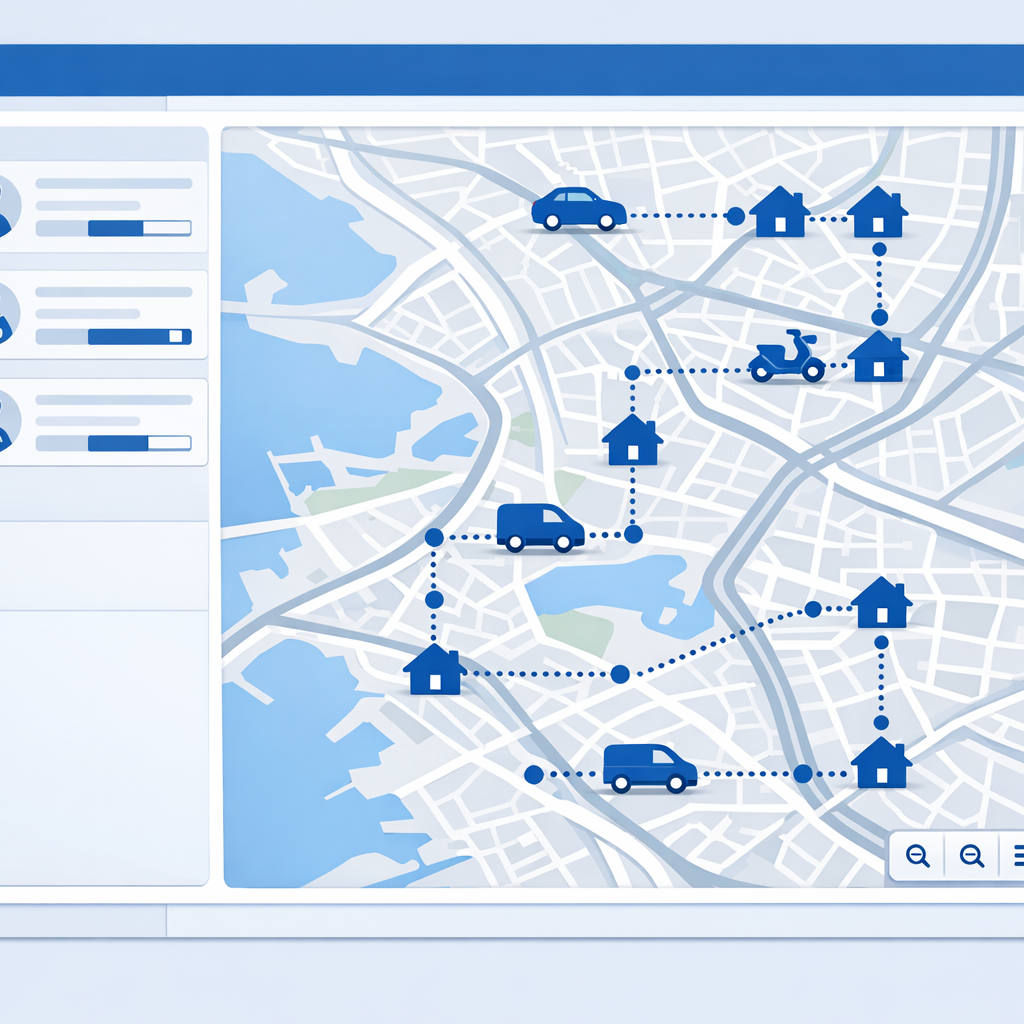The height and width of the screenshot is (1024, 1024).
Task: Click the house icon right of the scooter
Action: (x=878, y=357)
